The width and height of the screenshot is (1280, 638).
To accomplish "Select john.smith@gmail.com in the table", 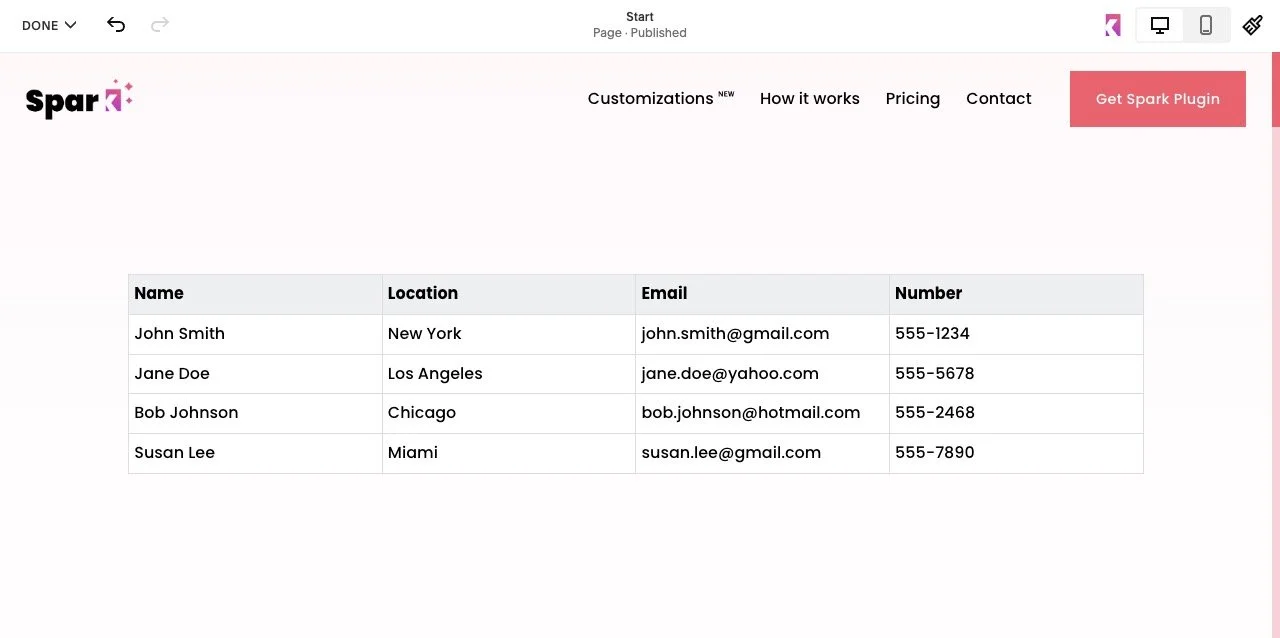I will pyautogui.click(x=735, y=333).
